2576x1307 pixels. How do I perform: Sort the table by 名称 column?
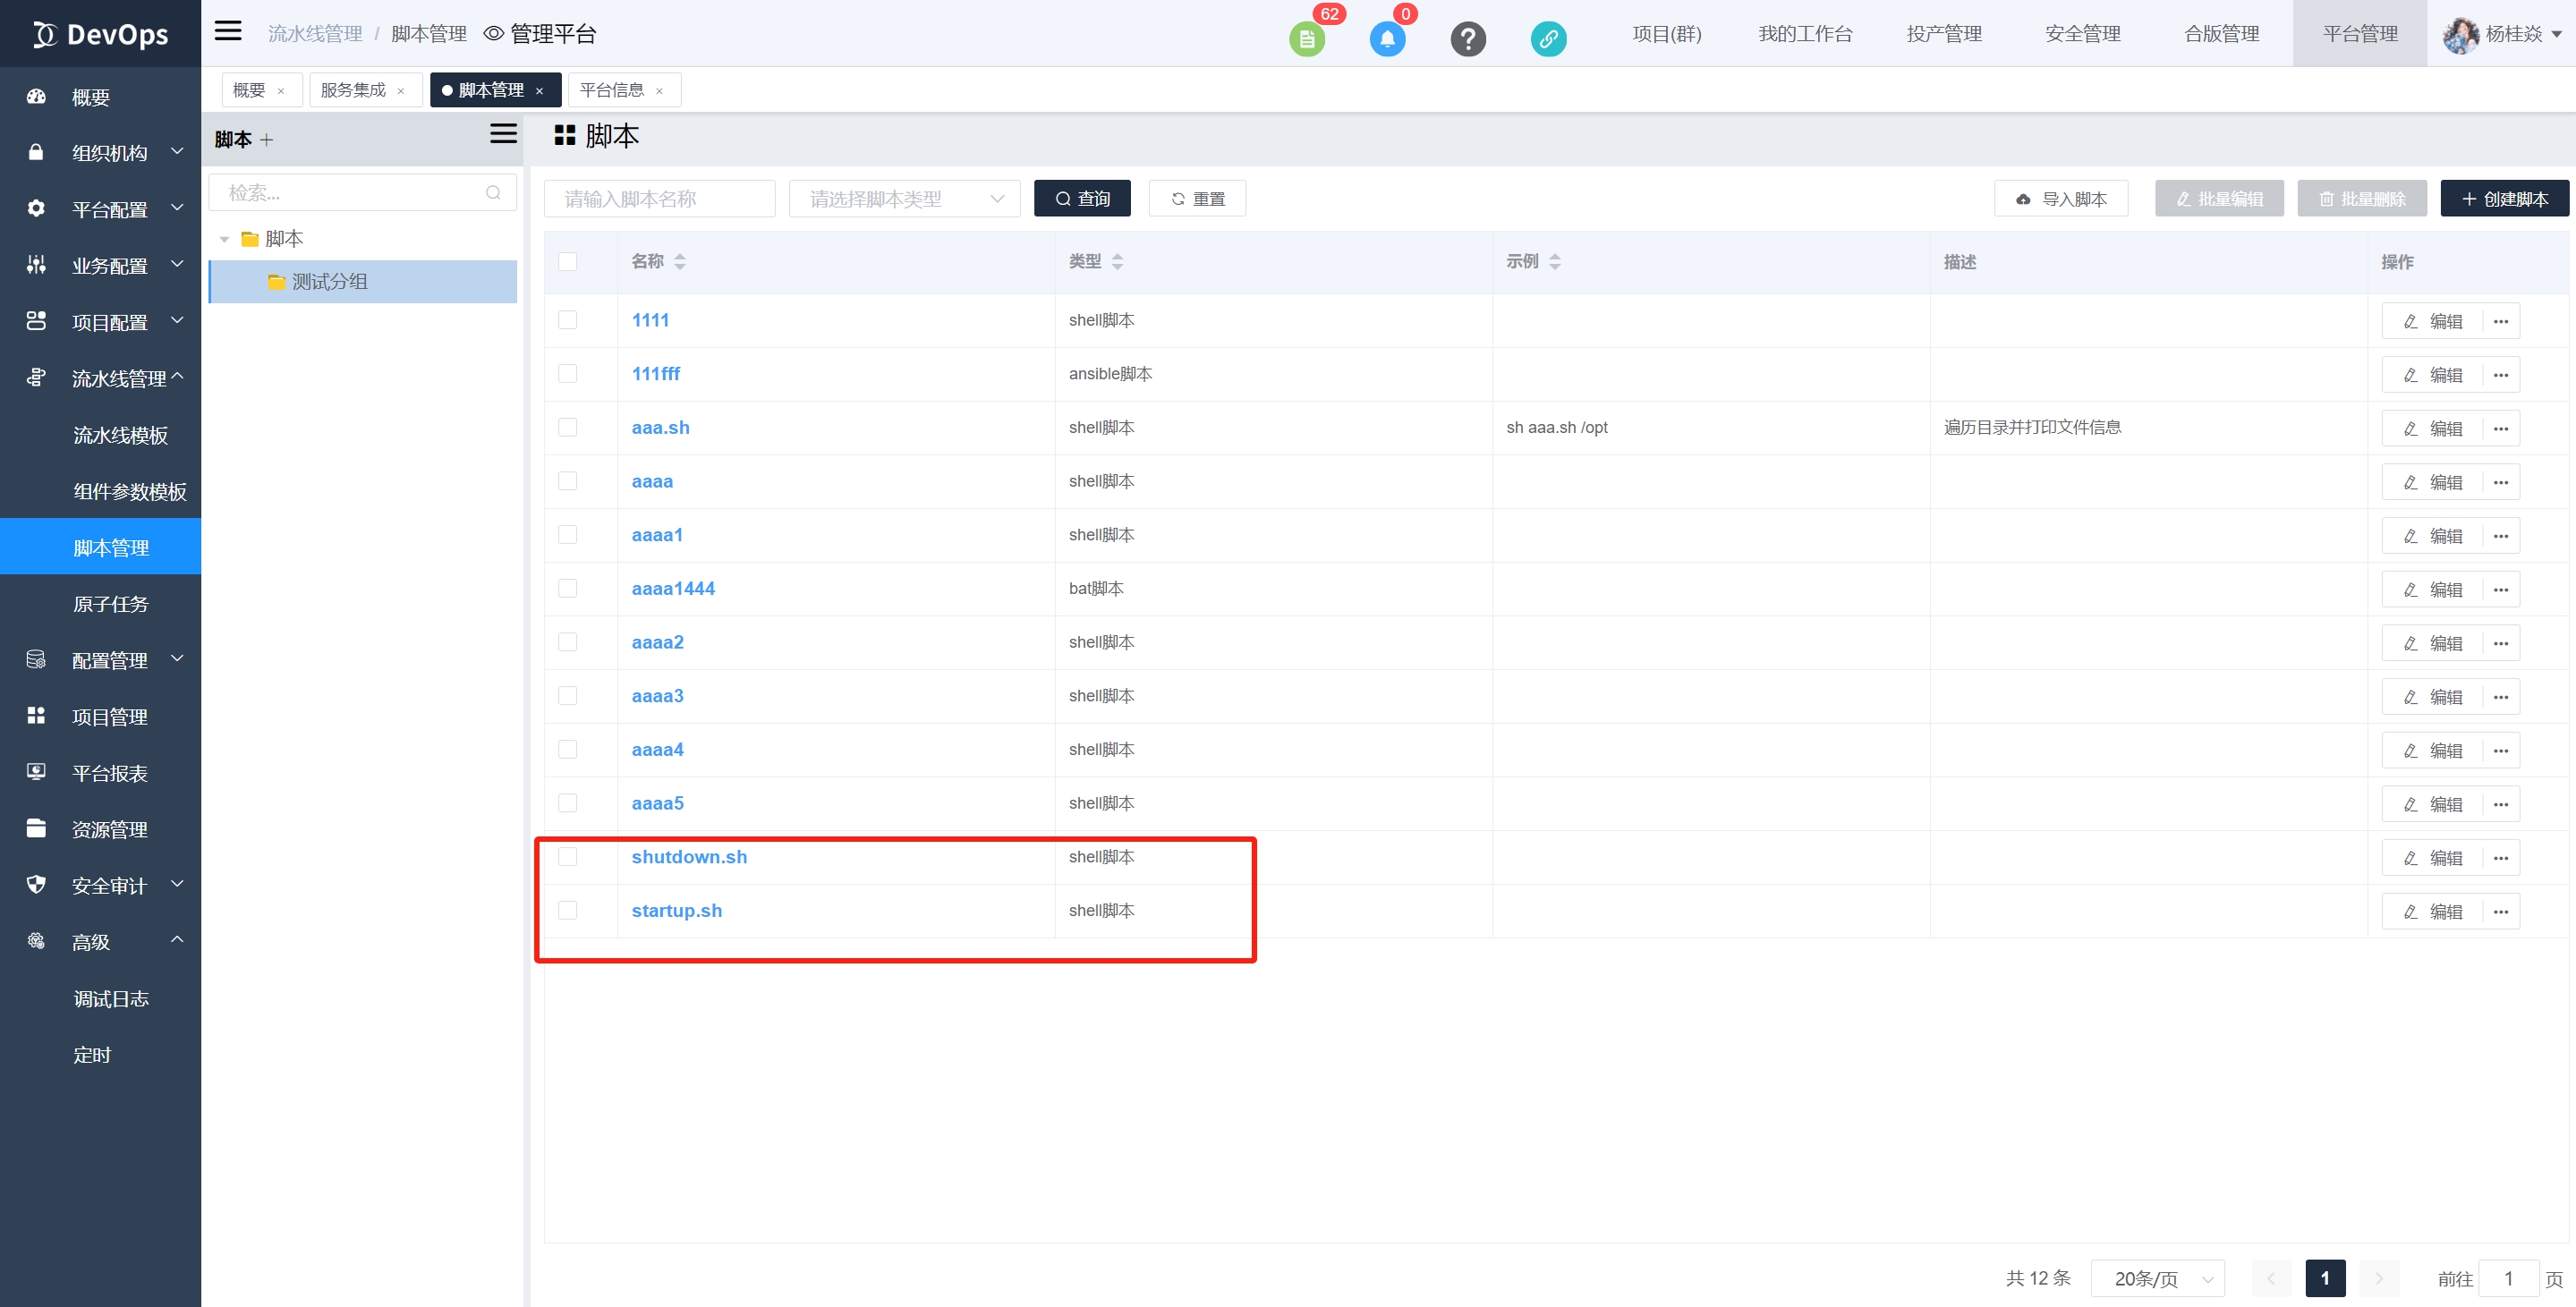(680, 262)
